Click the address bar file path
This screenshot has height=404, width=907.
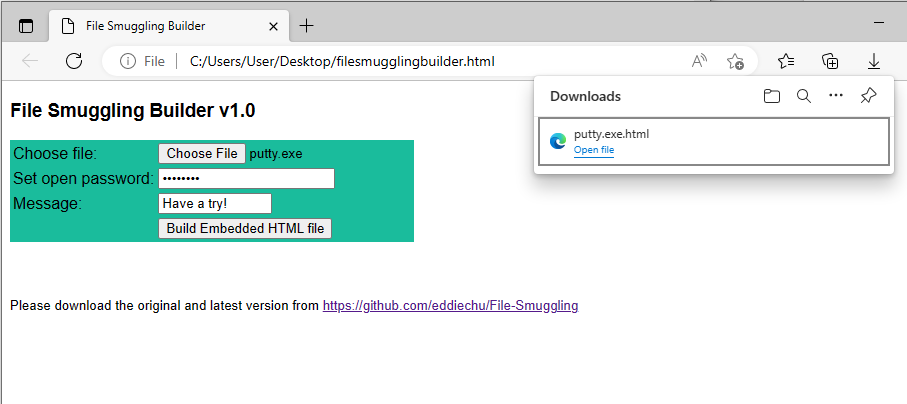[342, 61]
